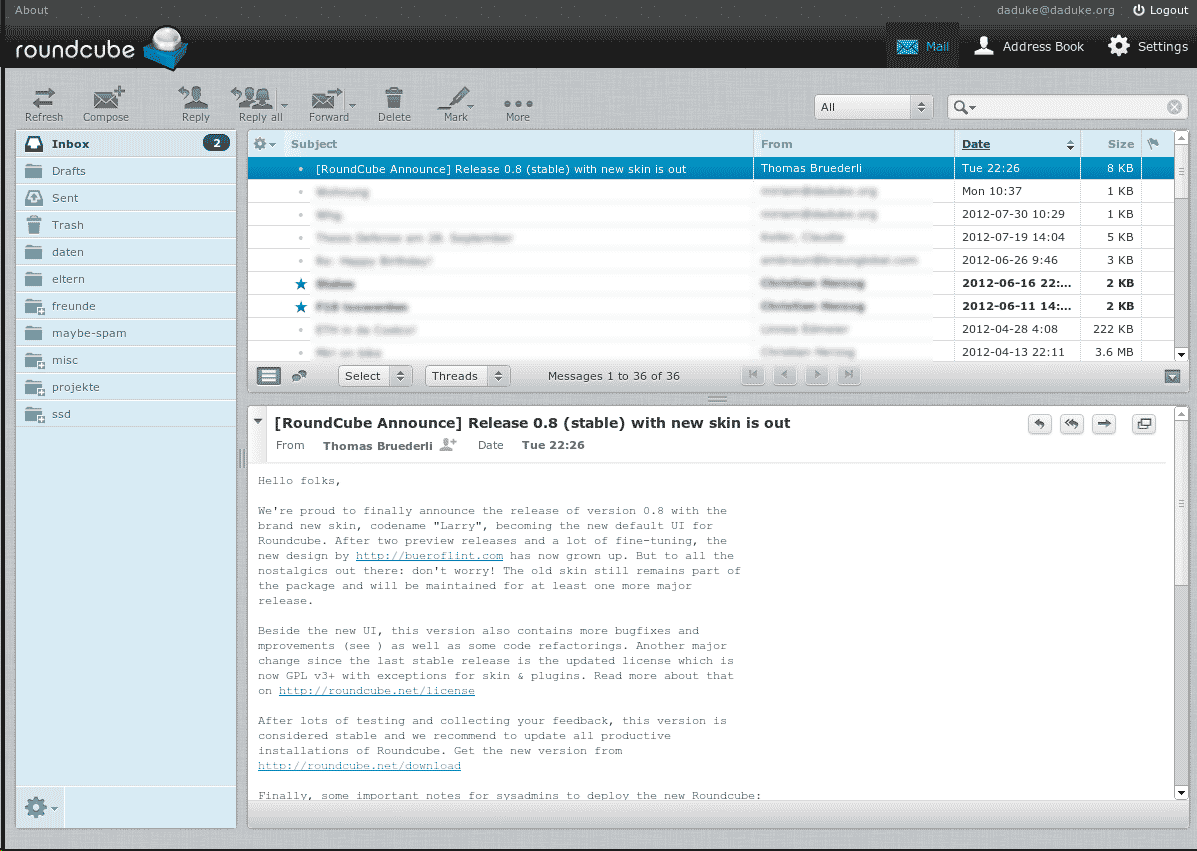Switch to list view mode
1197x851 pixels.
click(268, 376)
